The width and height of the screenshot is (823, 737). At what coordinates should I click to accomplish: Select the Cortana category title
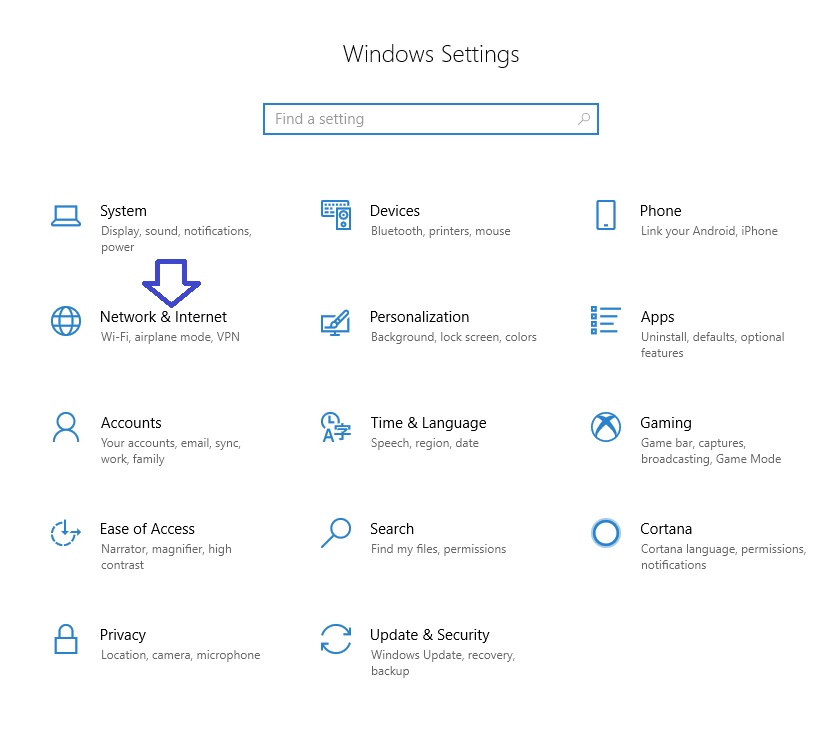click(x=666, y=529)
